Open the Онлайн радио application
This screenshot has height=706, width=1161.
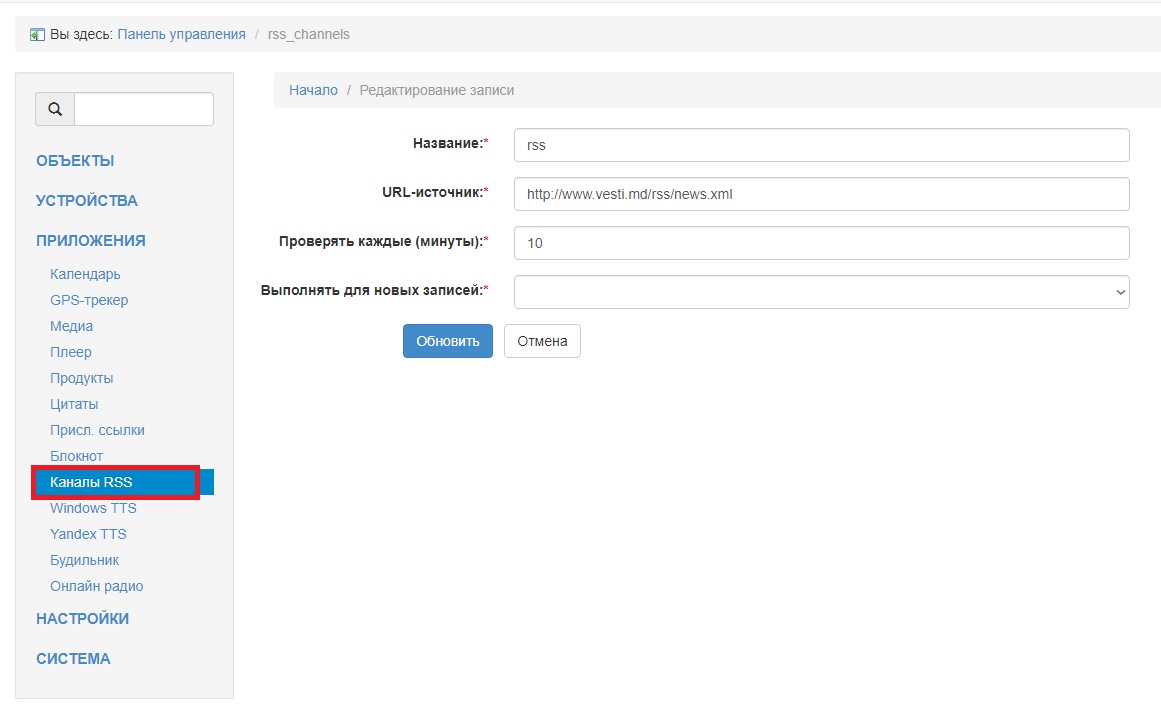tap(97, 585)
